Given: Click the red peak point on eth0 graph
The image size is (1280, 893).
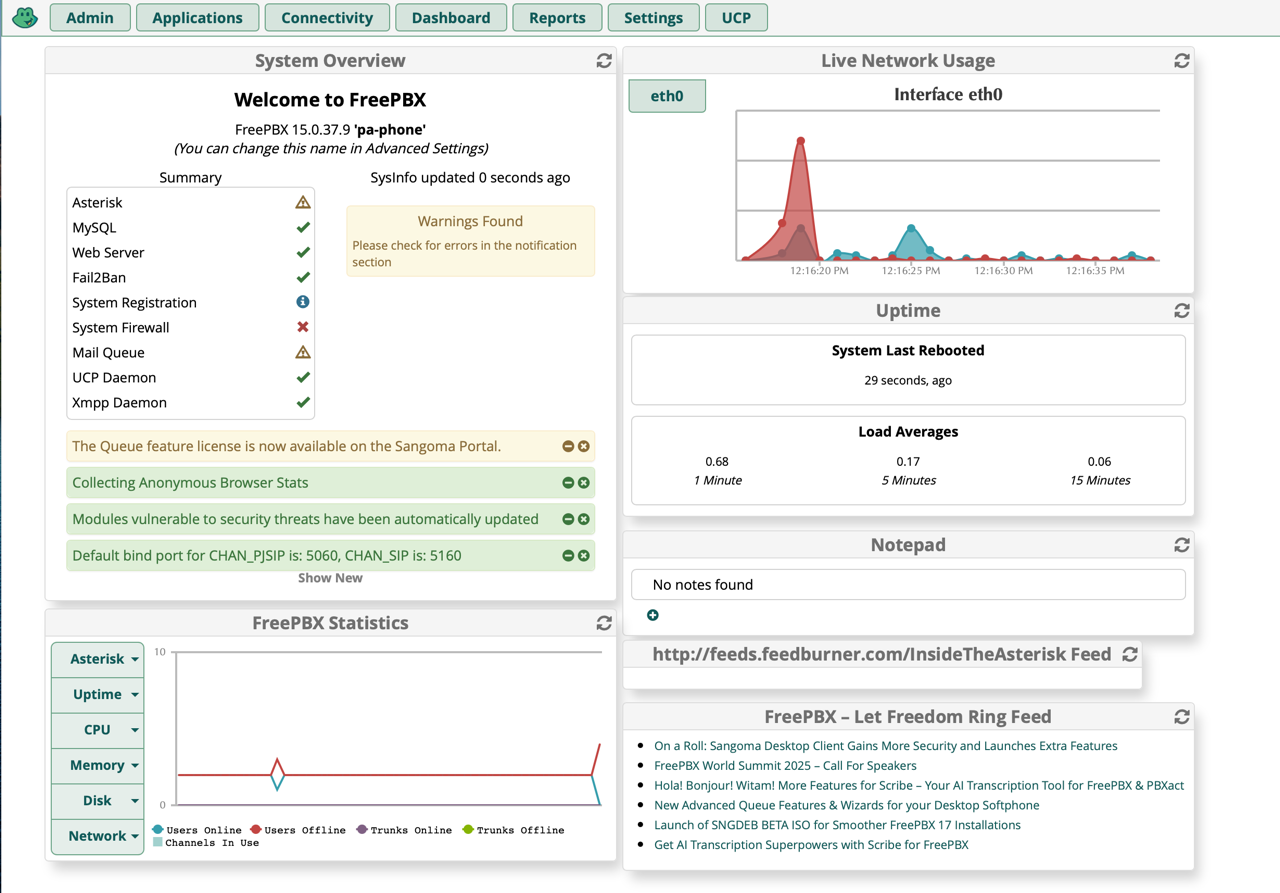Looking at the screenshot, I should [801, 142].
